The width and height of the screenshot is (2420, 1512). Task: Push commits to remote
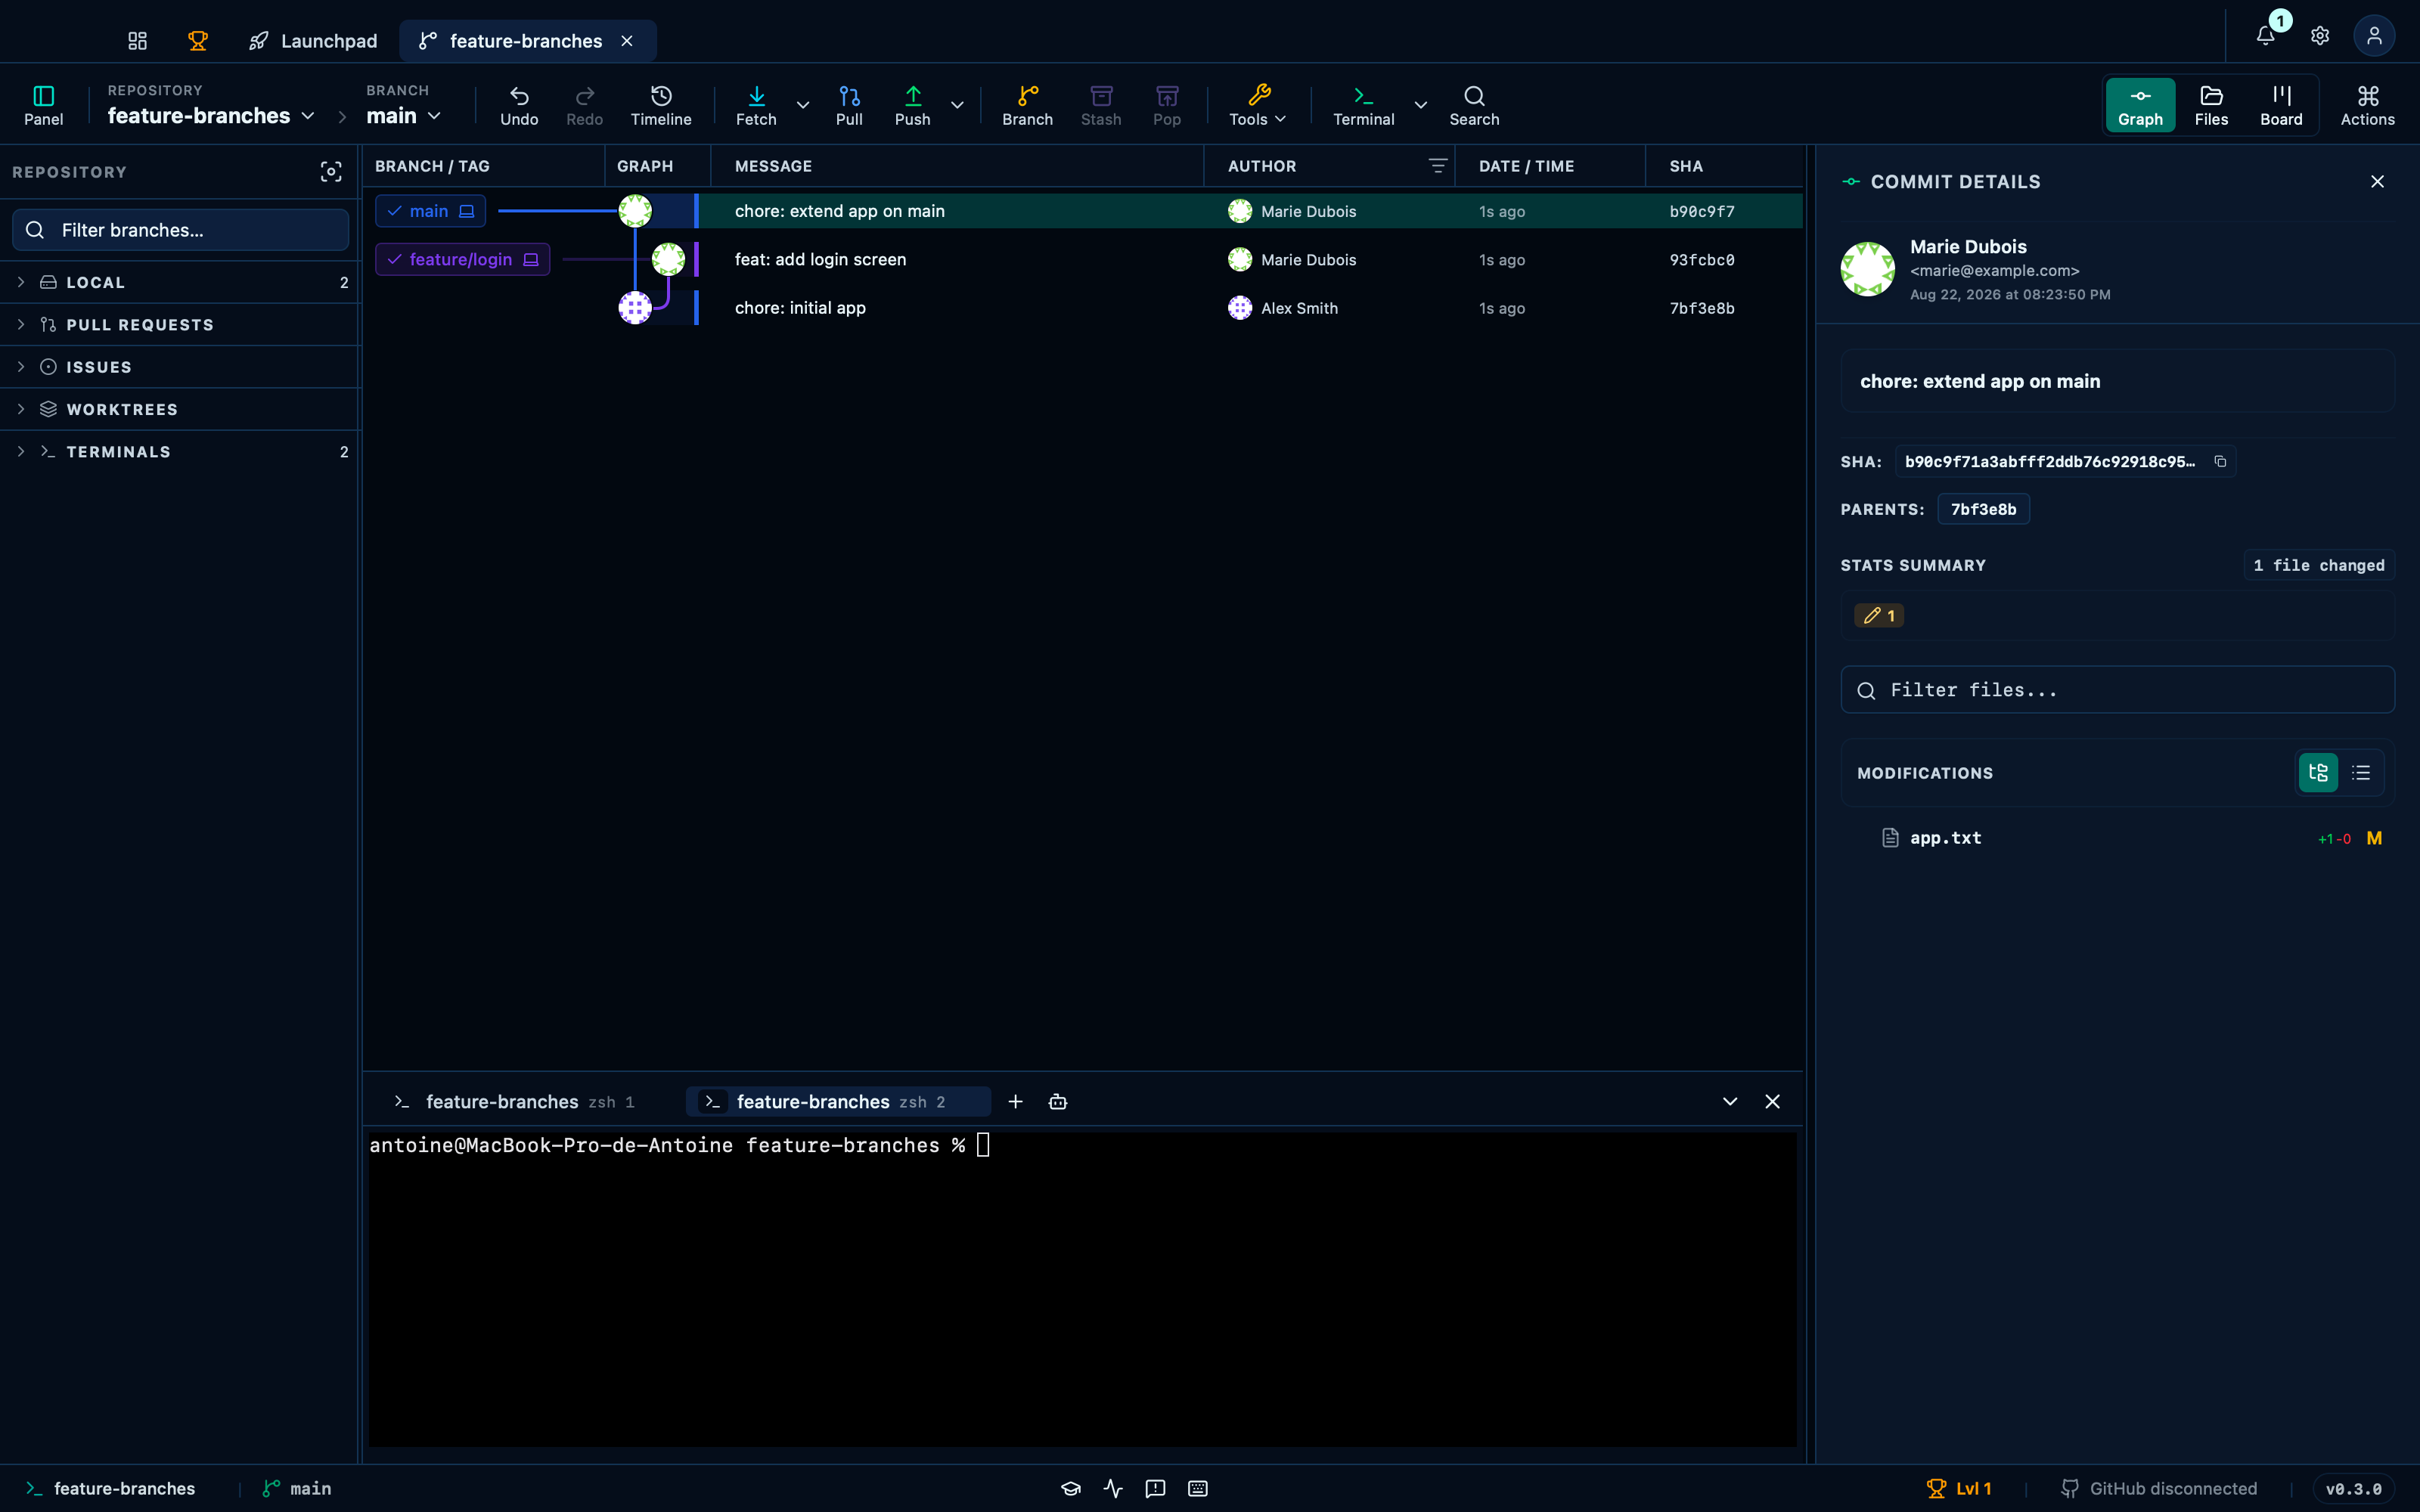(x=912, y=105)
